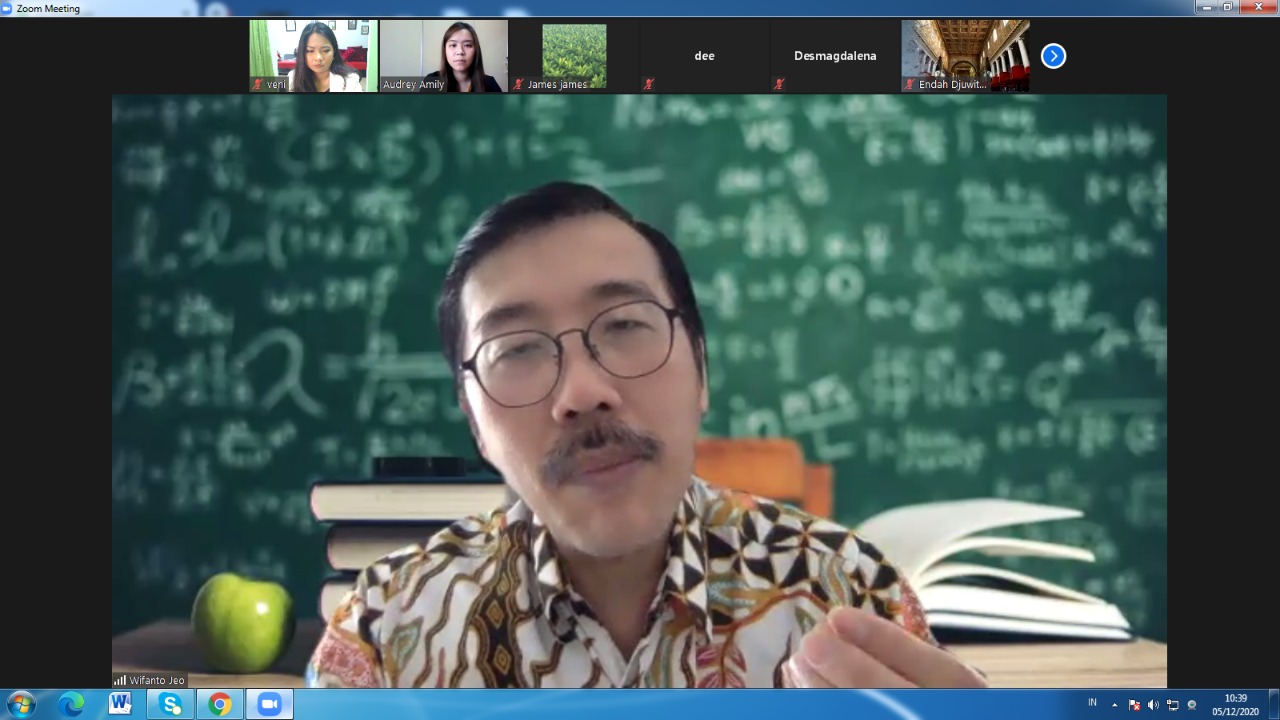The width and height of the screenshot is (1280, 720).
Task: Click the Zoom taskbar icon
Action: 269,705
